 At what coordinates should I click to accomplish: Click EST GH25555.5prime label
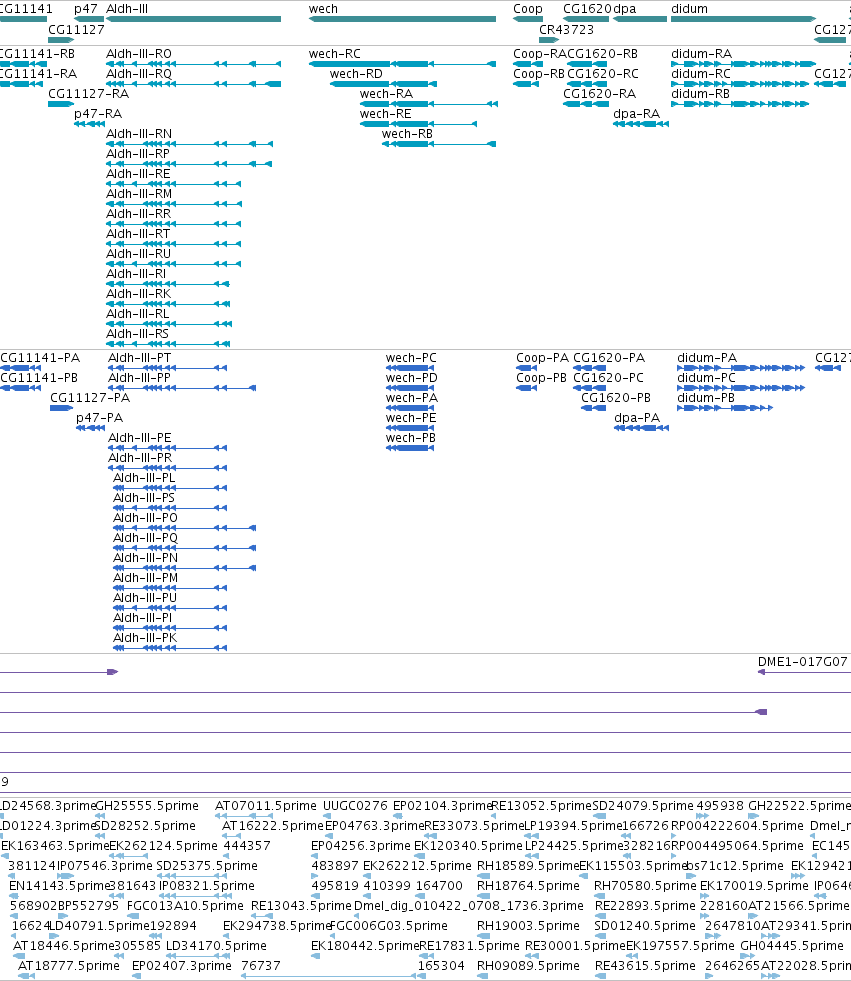147,806
